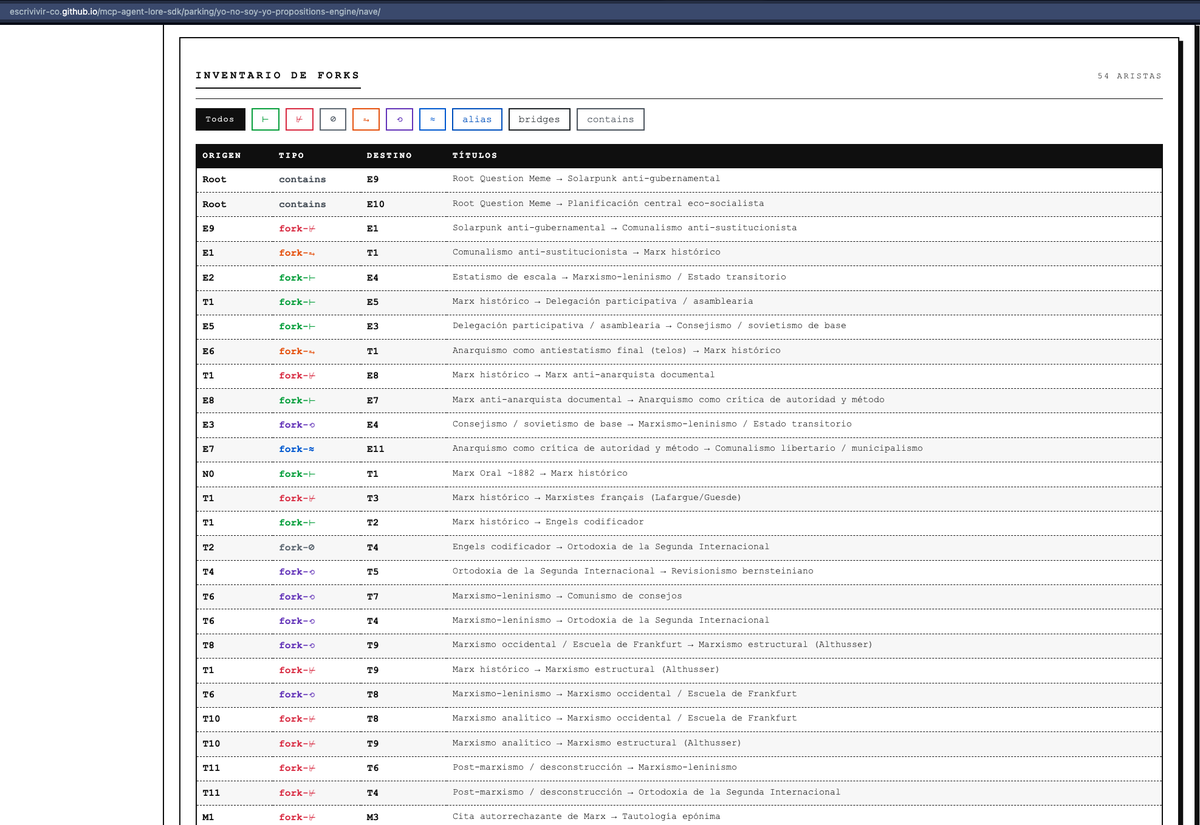1200x825 pixels.
Task: Select the Todos filter button
Action: pyautogui.click(x=220, y=119)
